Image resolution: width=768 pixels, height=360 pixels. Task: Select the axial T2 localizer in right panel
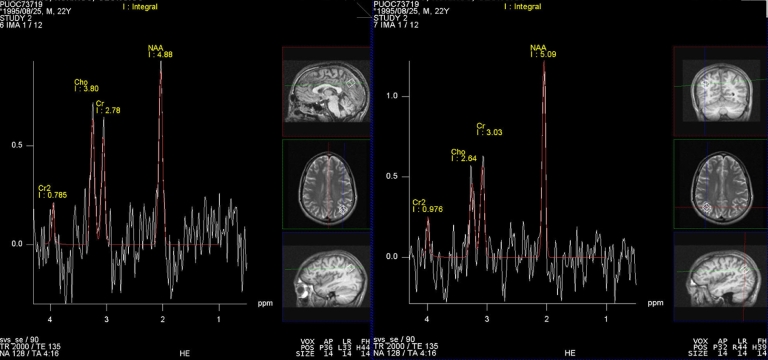click(x=720, y=184)
